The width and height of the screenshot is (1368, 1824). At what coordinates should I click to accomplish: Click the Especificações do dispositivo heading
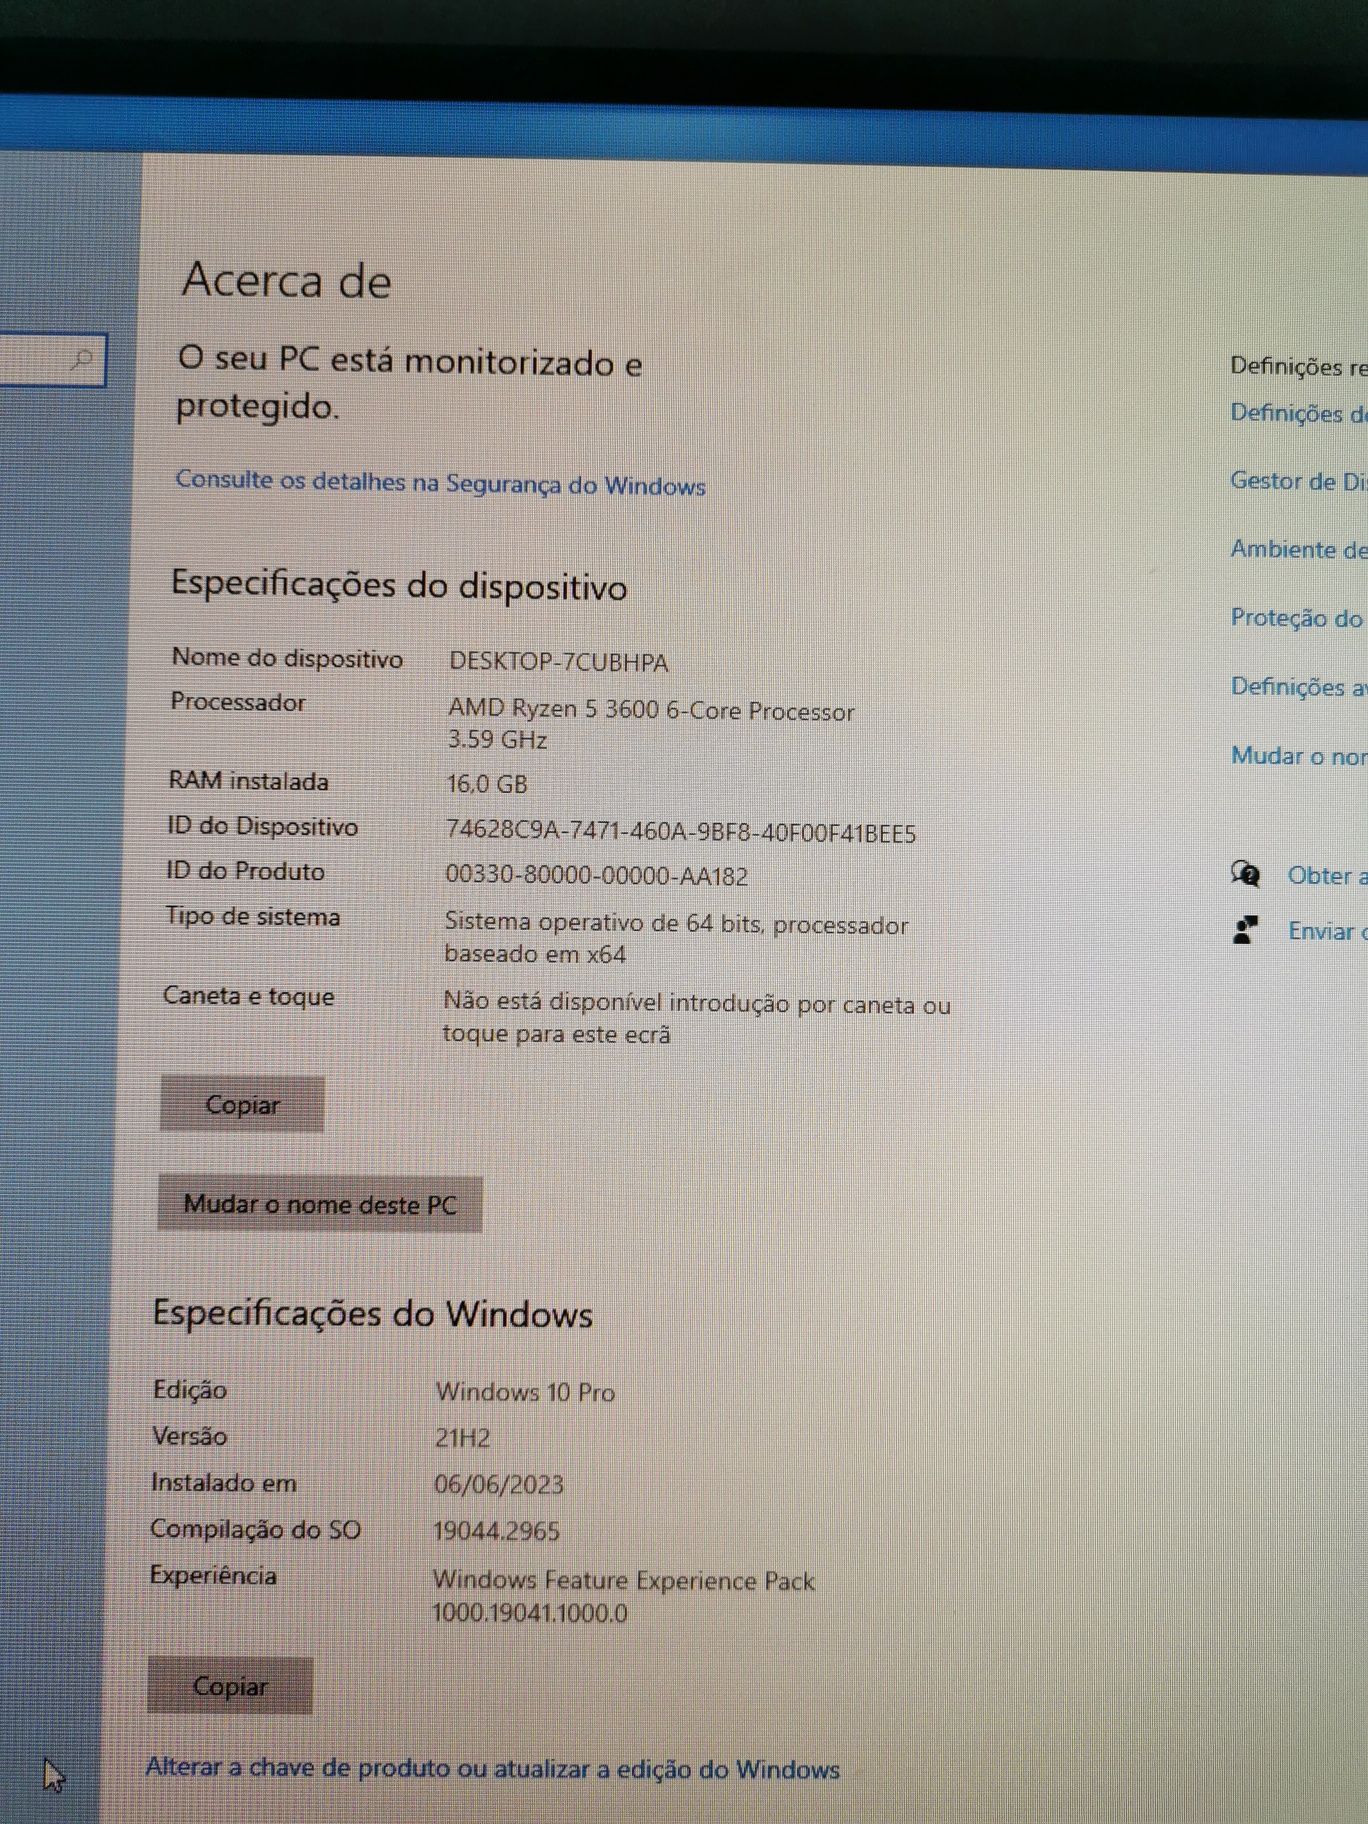point(399,584)
